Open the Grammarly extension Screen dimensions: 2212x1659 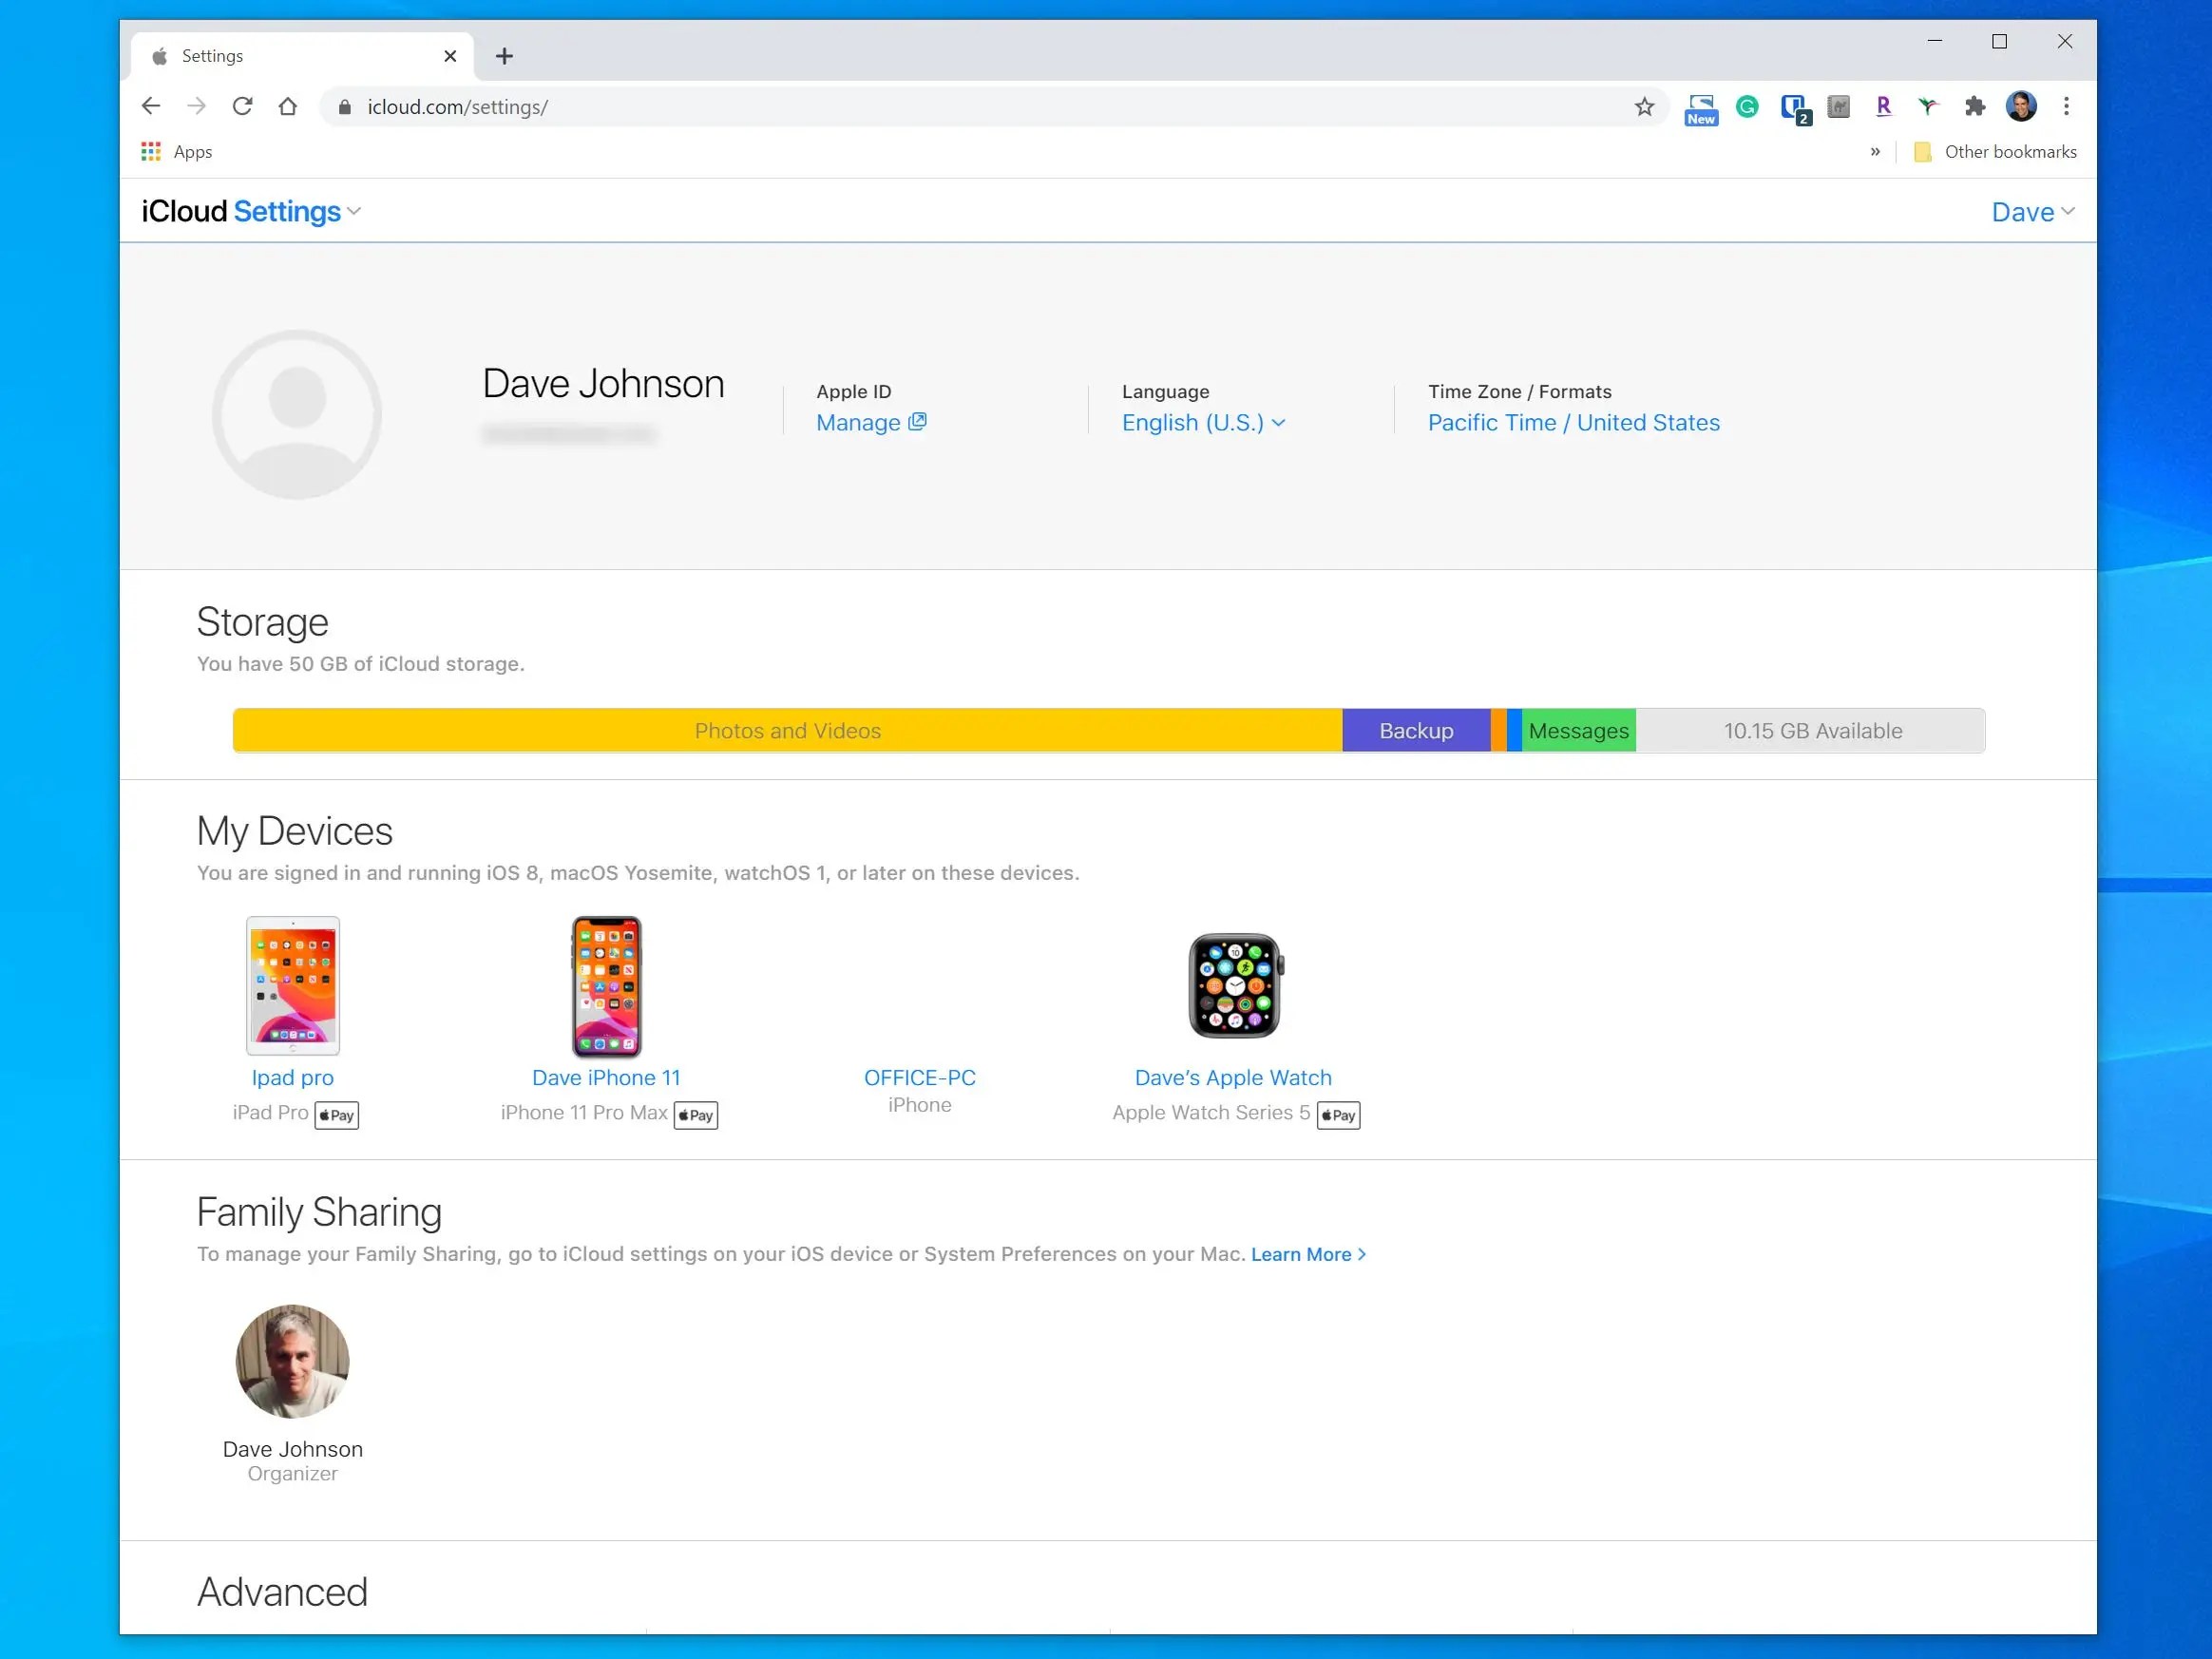point(1746,107)
